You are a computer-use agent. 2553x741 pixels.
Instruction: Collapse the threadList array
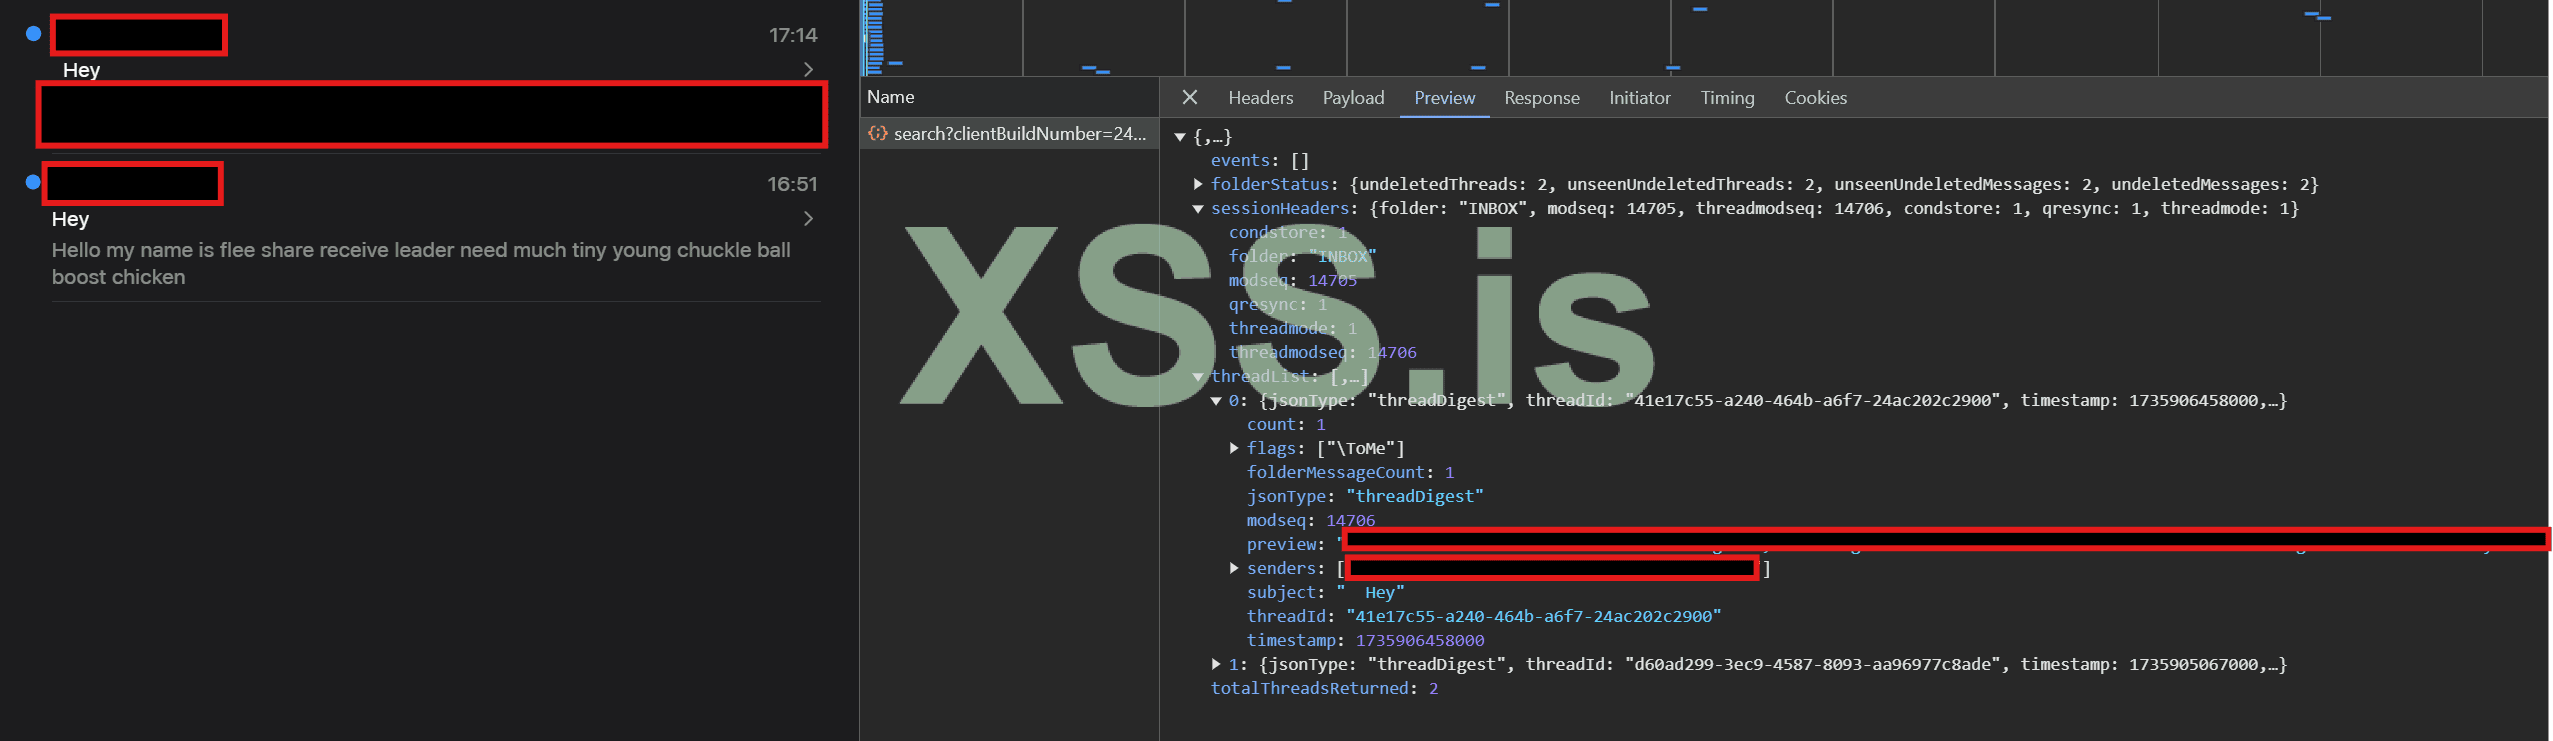(1198, 377)
